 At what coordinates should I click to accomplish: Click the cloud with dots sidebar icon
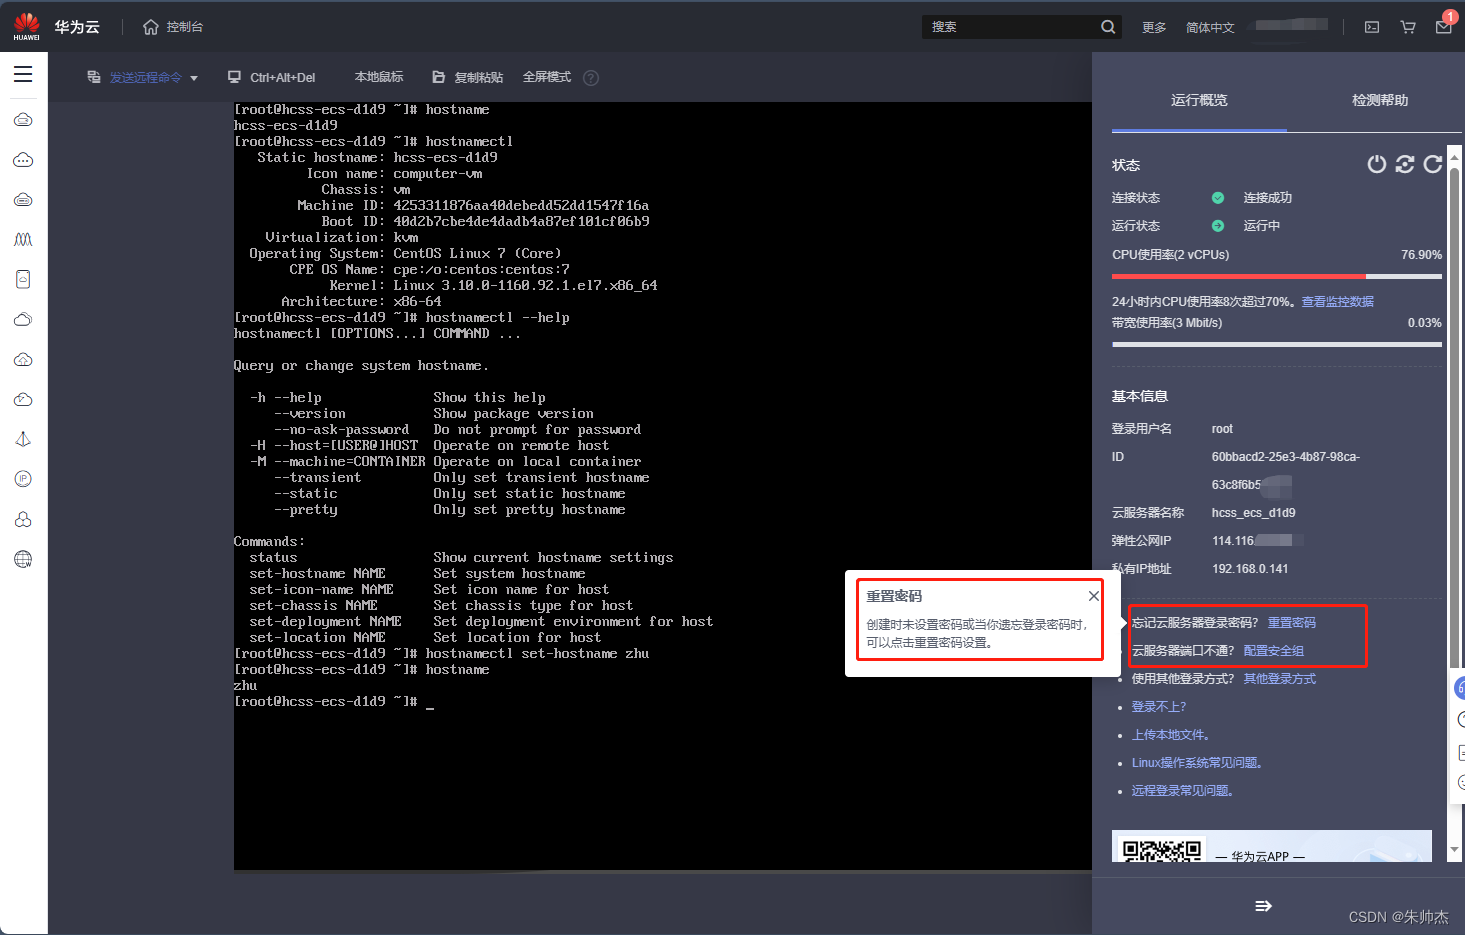pos(23,159)
